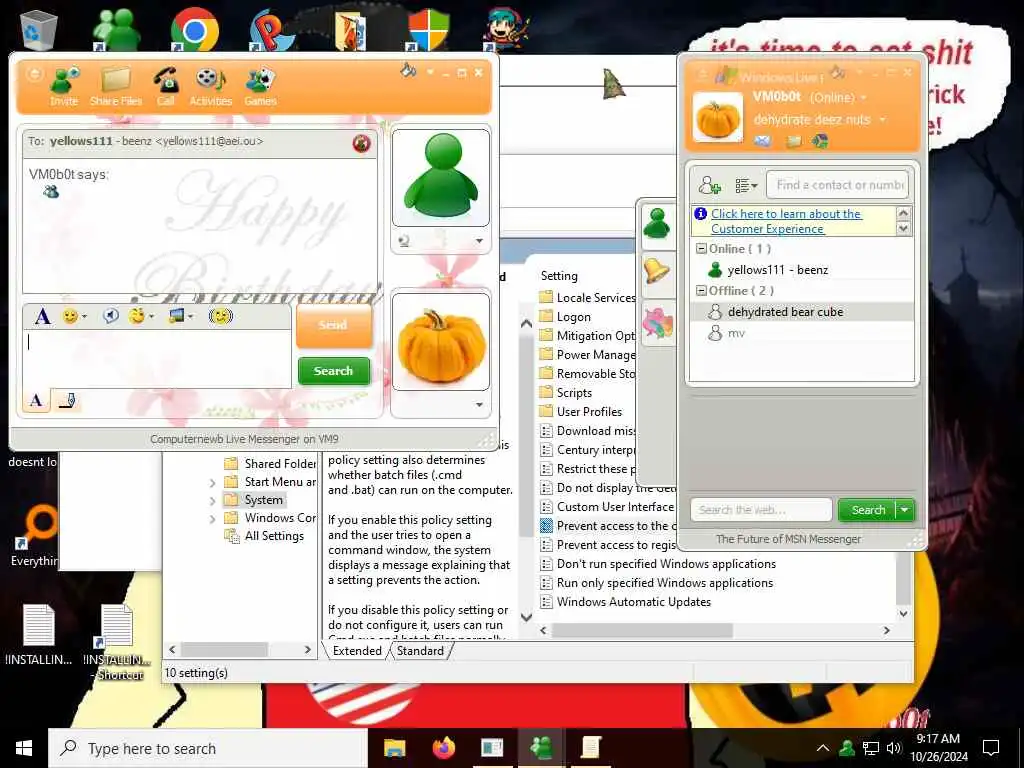Screen dimensions: 1024x768
Task: Start a Call from the chat toolbar
Action: [166, 87]
